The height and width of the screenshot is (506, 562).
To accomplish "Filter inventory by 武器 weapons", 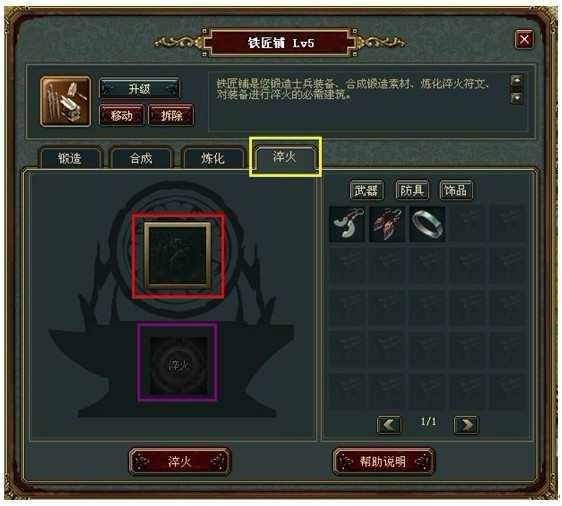I will point(366,190).
